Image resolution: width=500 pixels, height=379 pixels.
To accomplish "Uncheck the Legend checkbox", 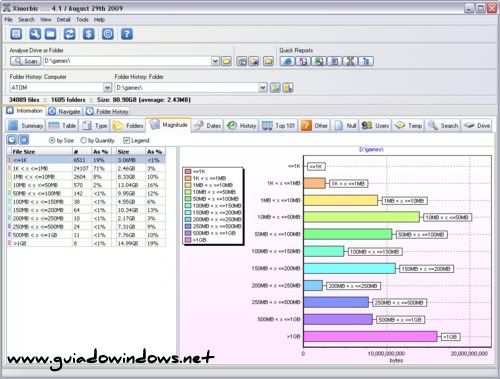I will tap(126, 140).
